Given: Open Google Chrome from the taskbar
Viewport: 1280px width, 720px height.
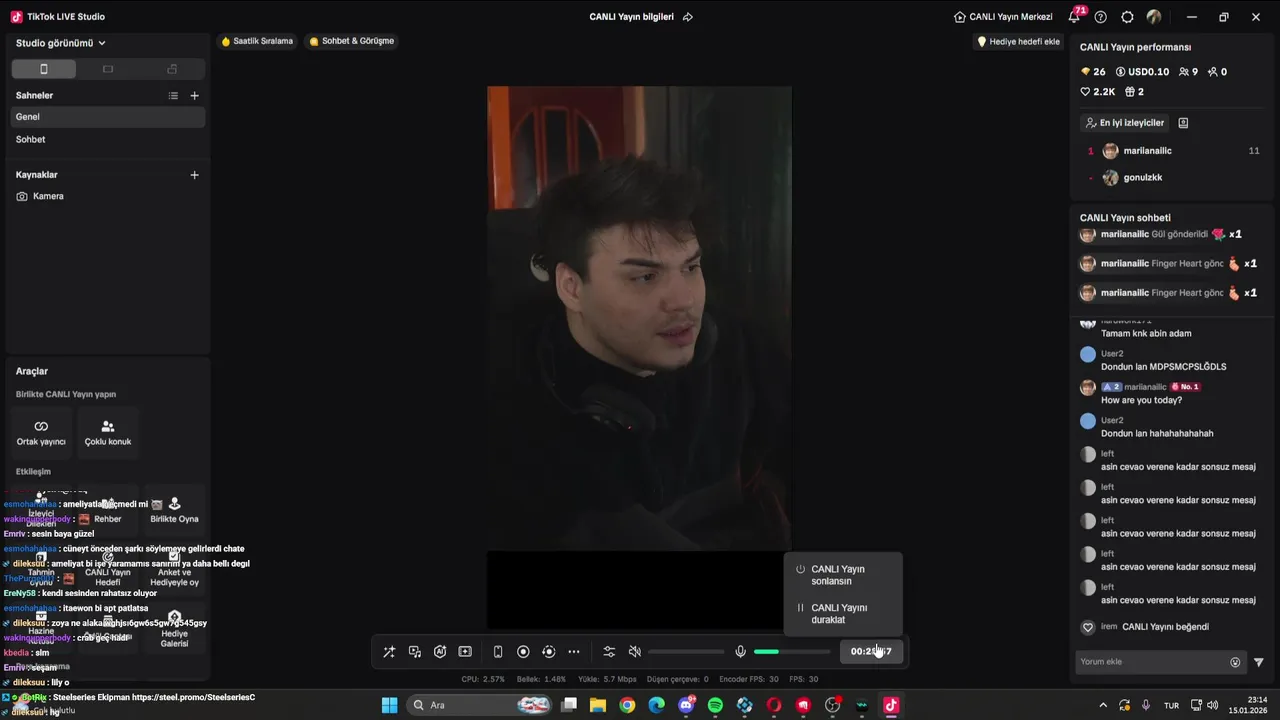Looking at the screenshot, I should click(x=627, y=705).
